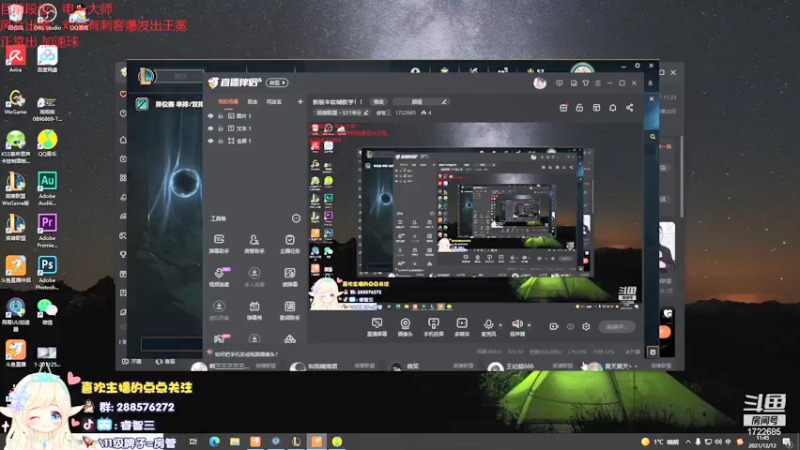Viewport: 800px width, 450px height.
Task: Open toolbox more options circle icon
Action: coord(296,218)
